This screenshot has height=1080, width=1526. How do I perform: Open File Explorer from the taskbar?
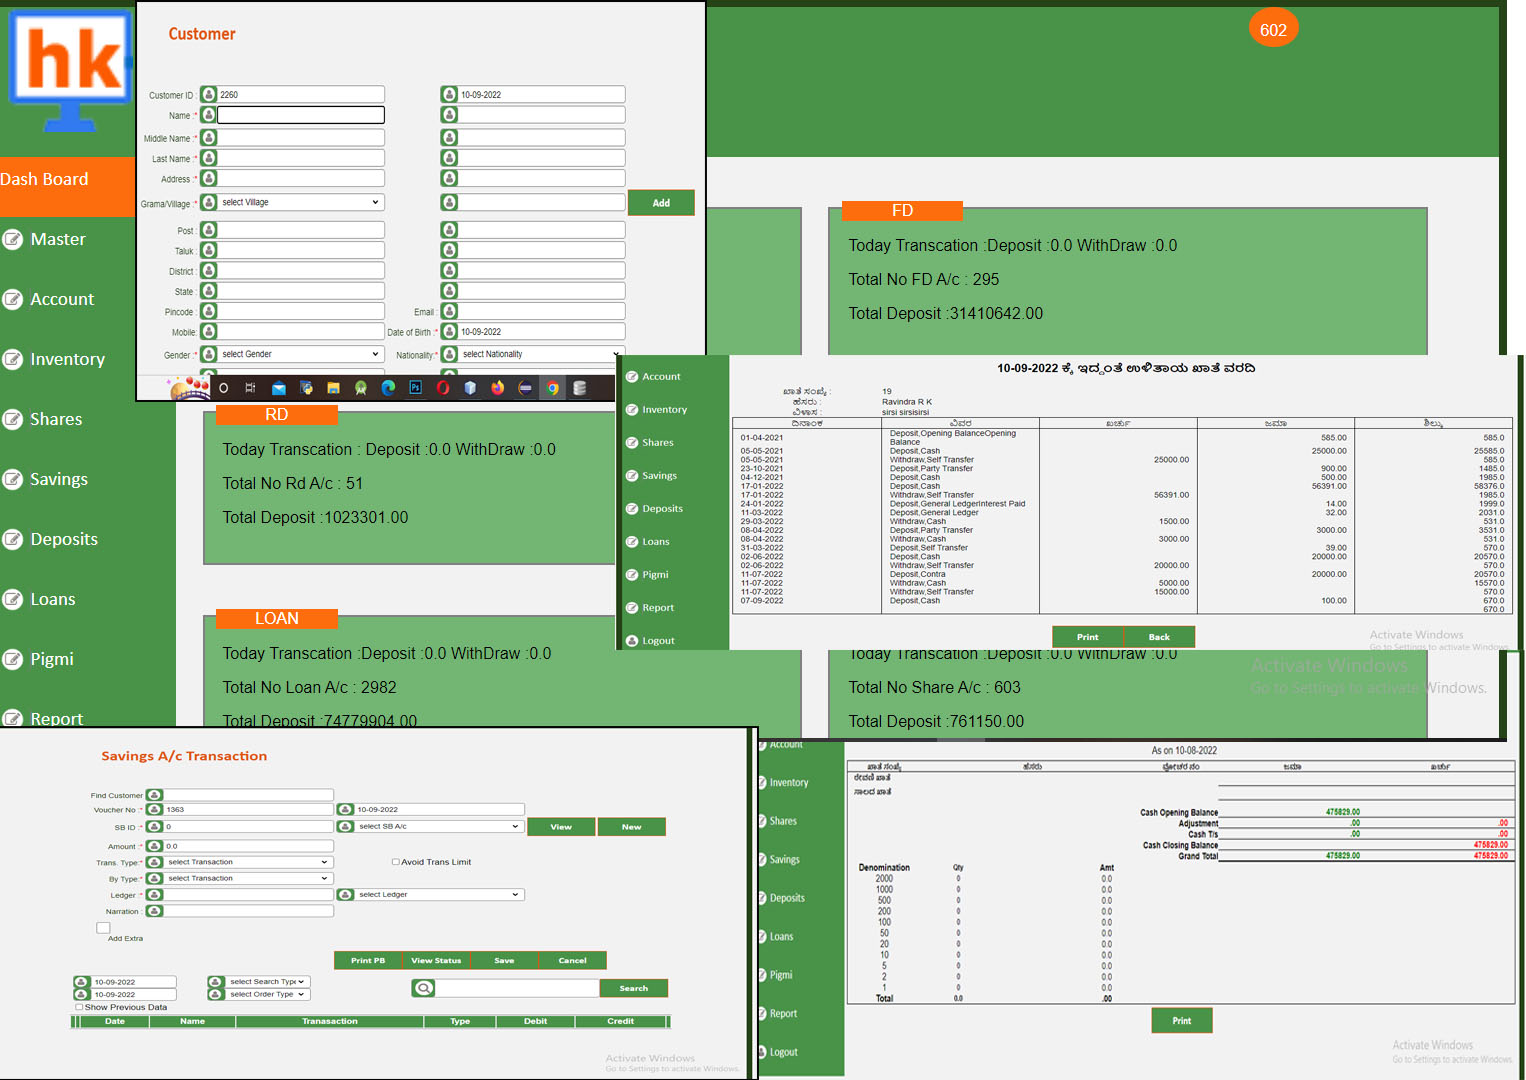[333, 388]
